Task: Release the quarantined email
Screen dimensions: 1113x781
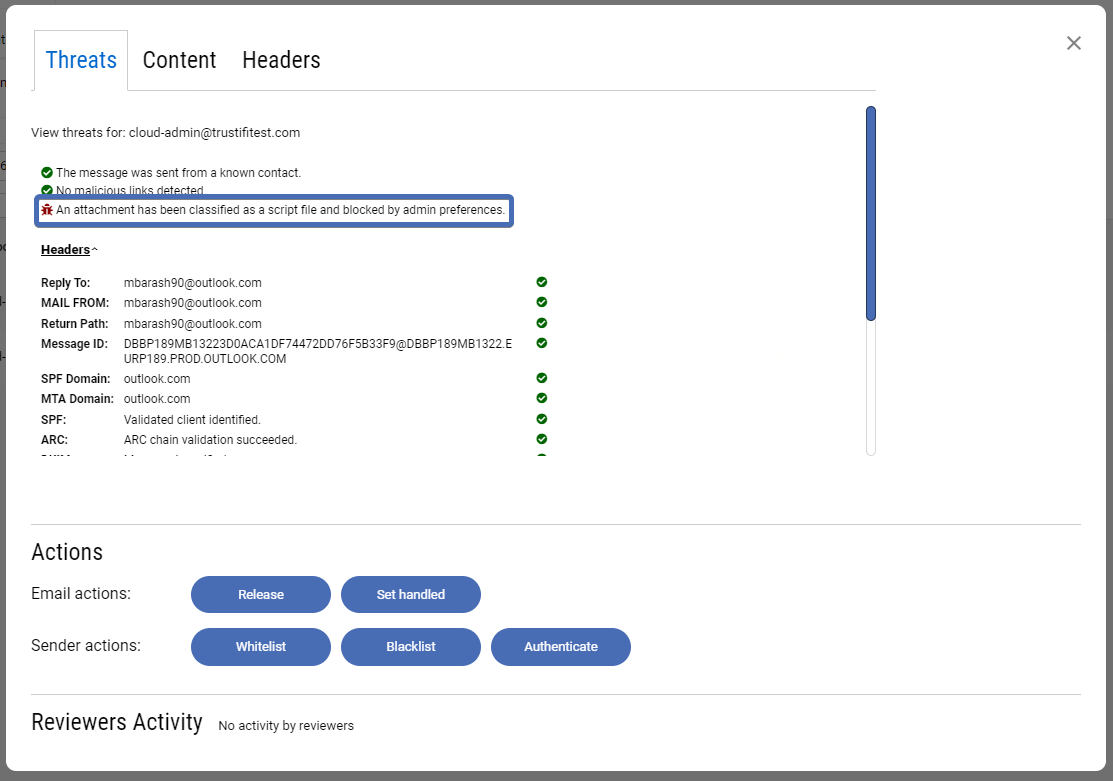Action: pos(260,594)
